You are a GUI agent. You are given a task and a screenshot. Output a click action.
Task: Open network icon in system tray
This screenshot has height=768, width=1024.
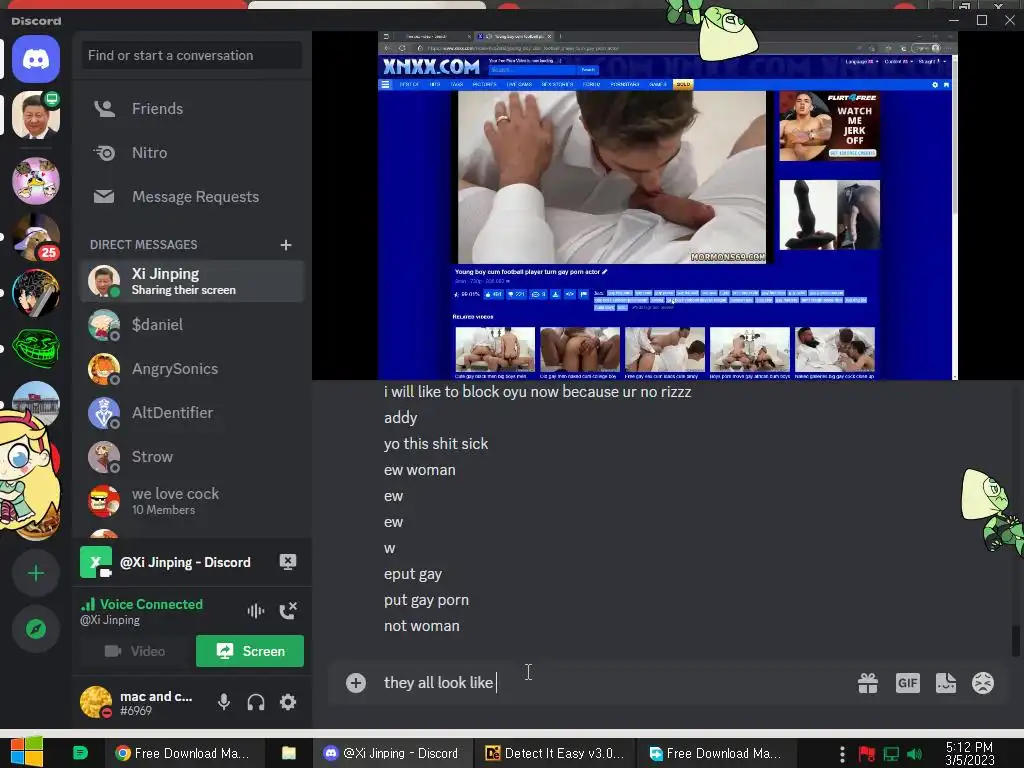coord(891,754)
